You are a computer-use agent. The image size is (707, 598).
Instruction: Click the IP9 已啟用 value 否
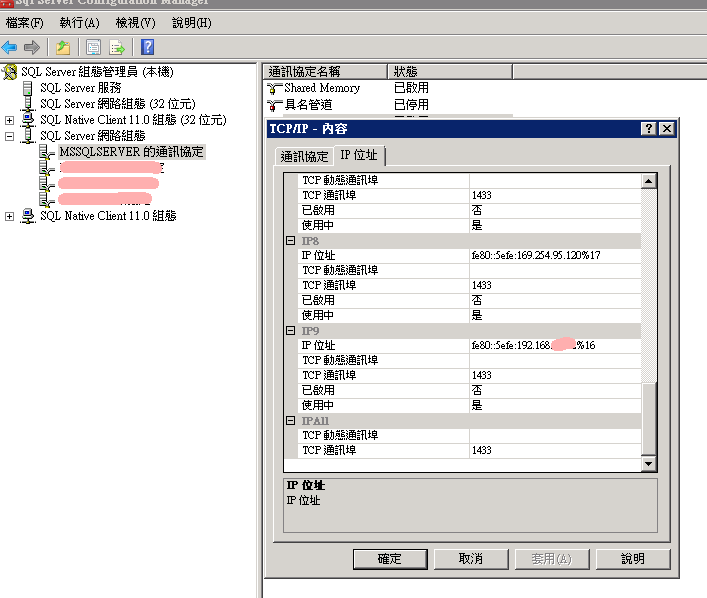pyautogui.click(x=555, y=391)
